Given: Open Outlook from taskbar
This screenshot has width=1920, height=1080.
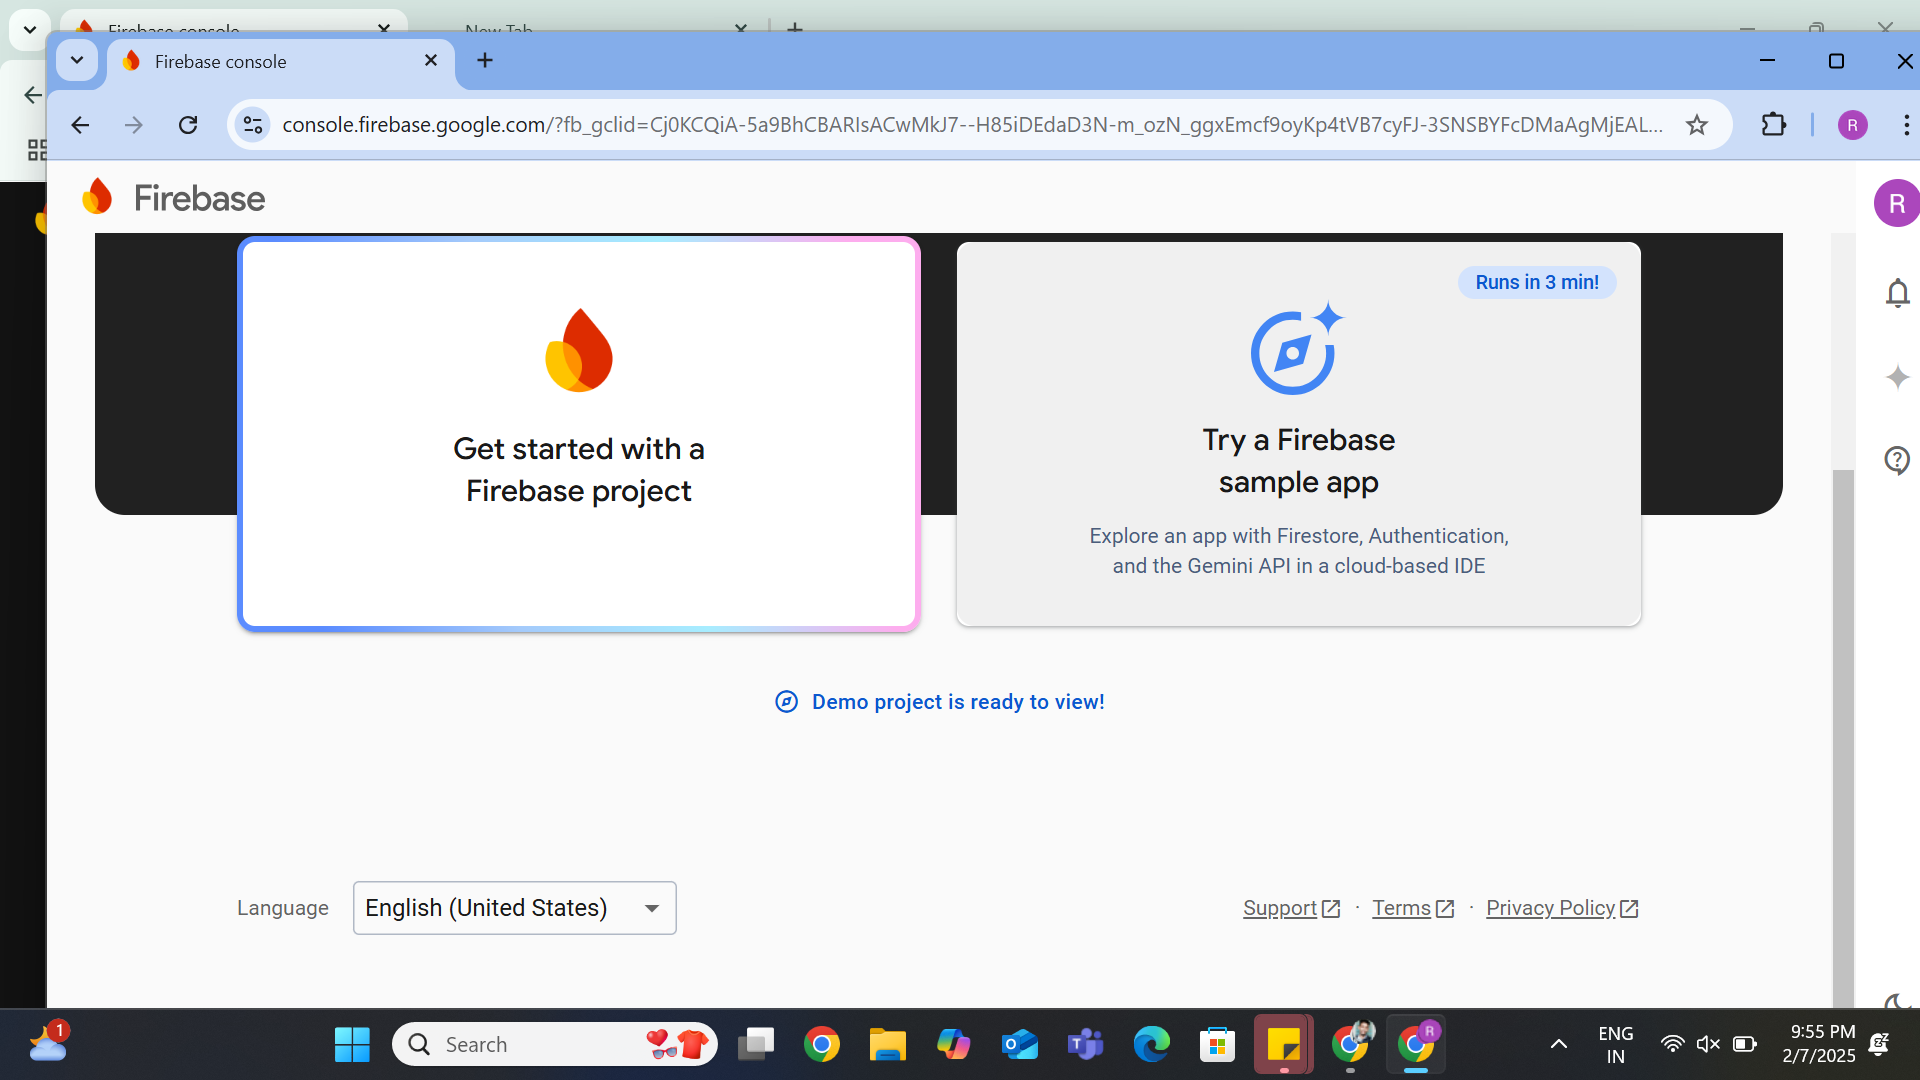Looking at the screenshot, I should click(x=1020, y=1044).
